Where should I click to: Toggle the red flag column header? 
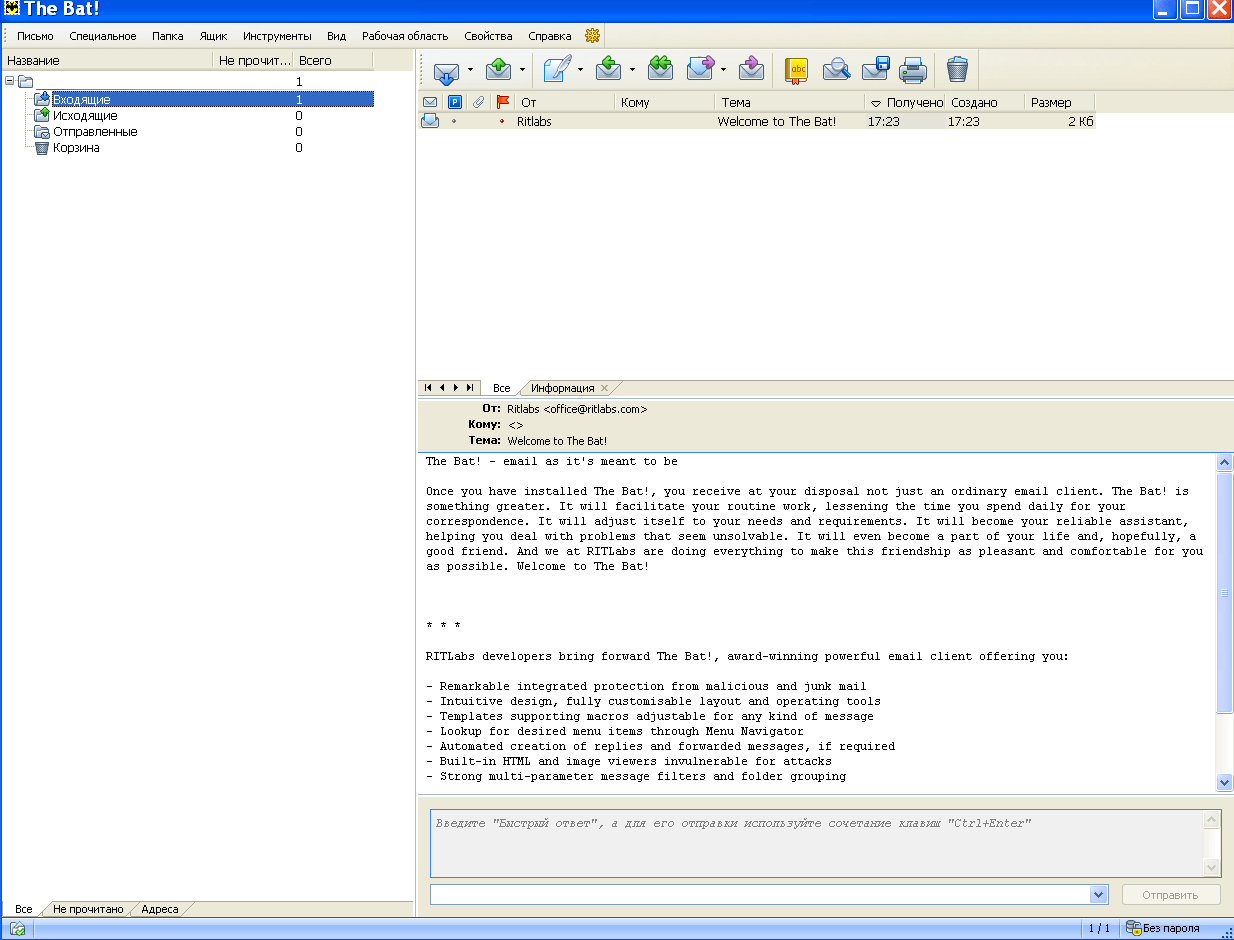tap(503, 102)
